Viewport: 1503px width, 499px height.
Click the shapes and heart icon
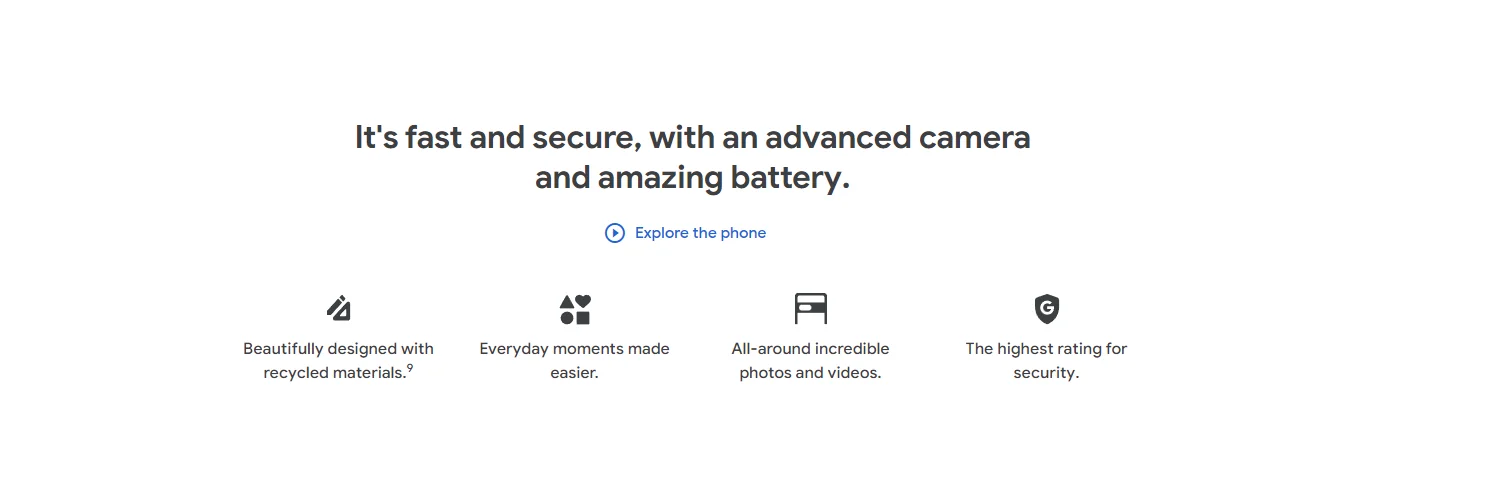click(x=575, y=309)
